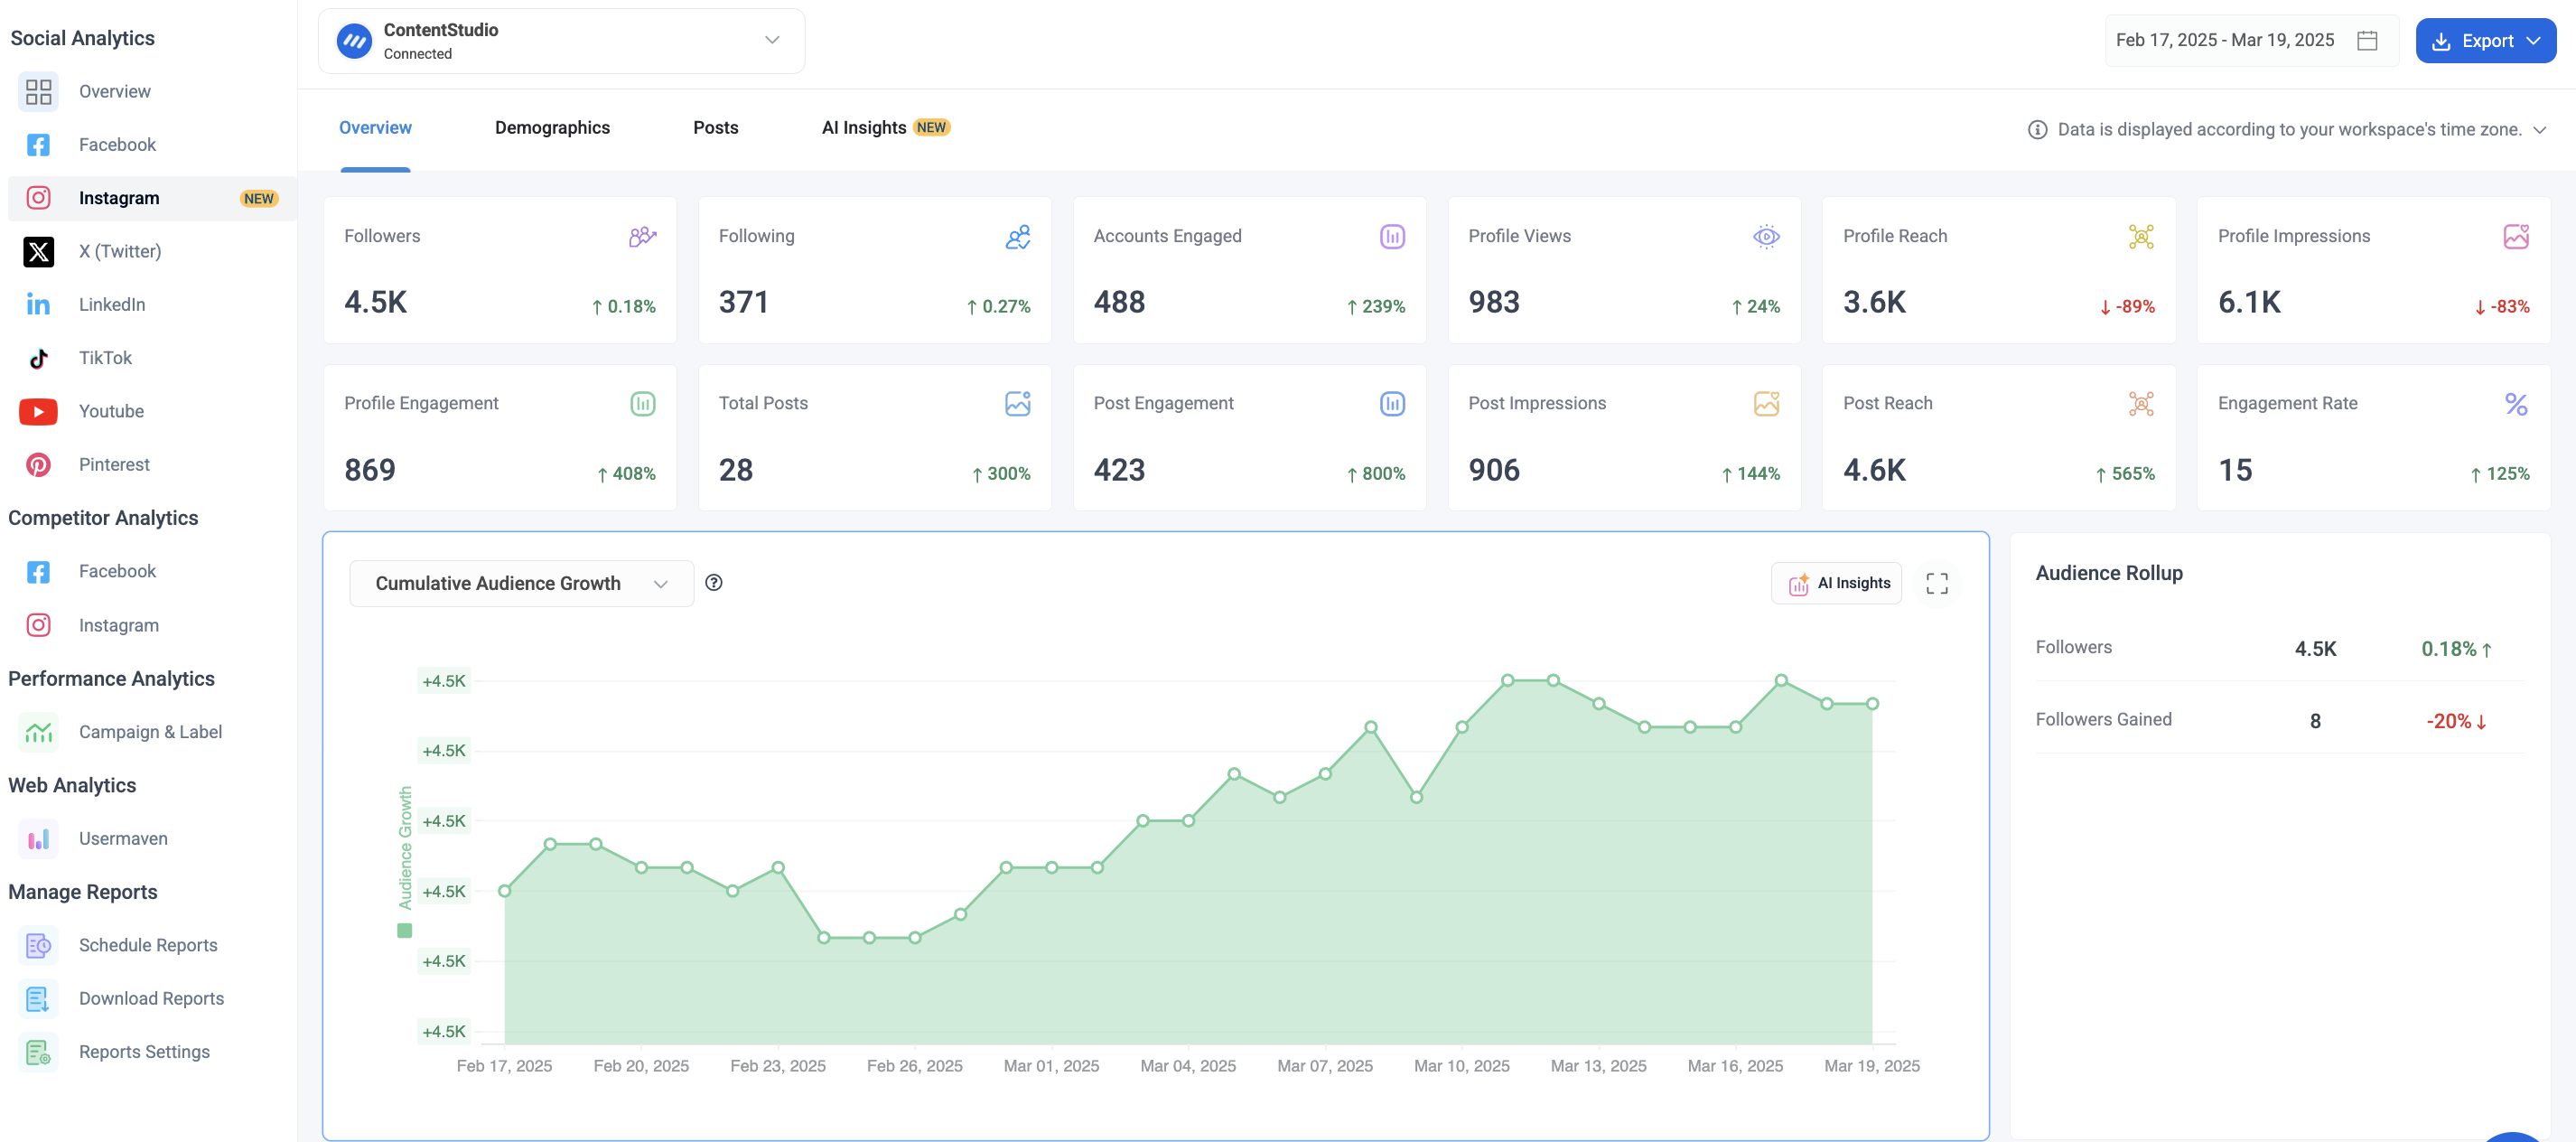Click the Profile Reach card icon
This screenshot has width=2576, height=1142.
click(2141, 237)
